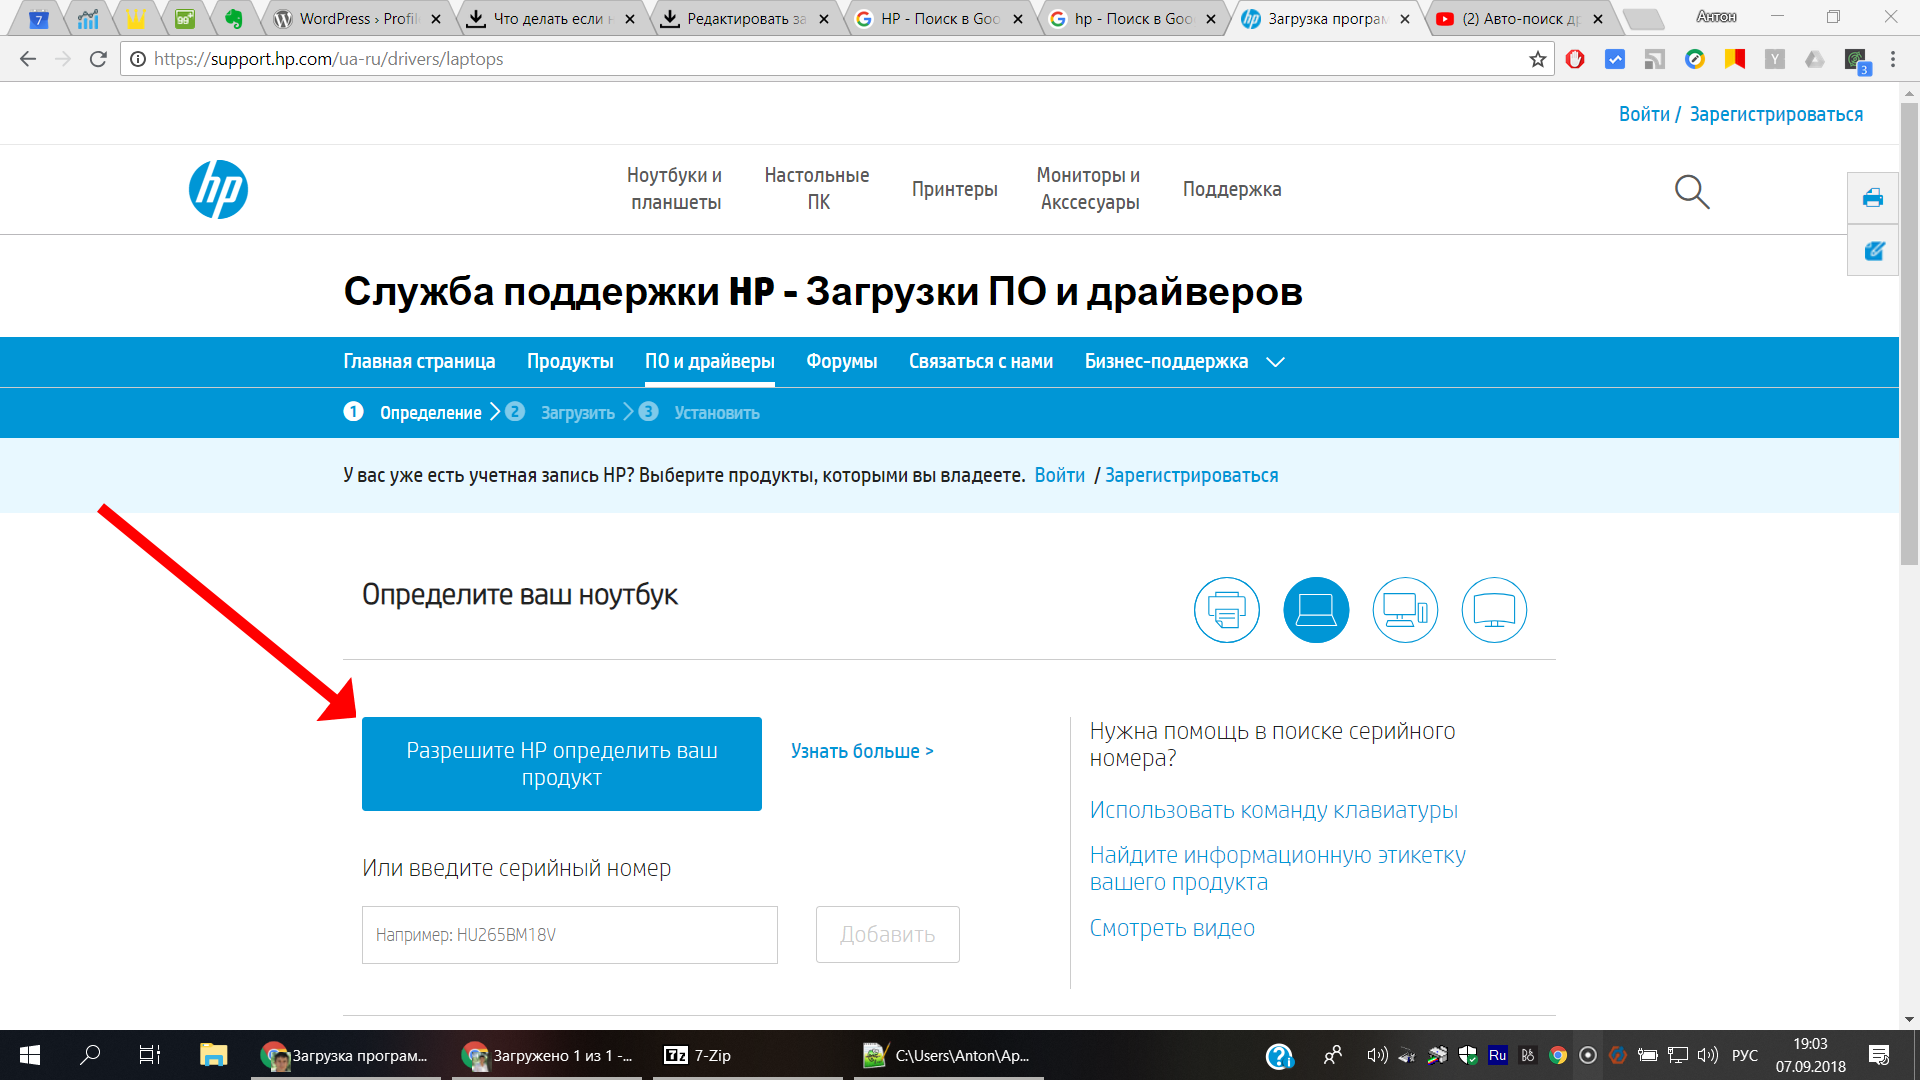Click the feedback edit side icon
This screenshot has height=1080, width=1920.
click(x=1873, y=250)
